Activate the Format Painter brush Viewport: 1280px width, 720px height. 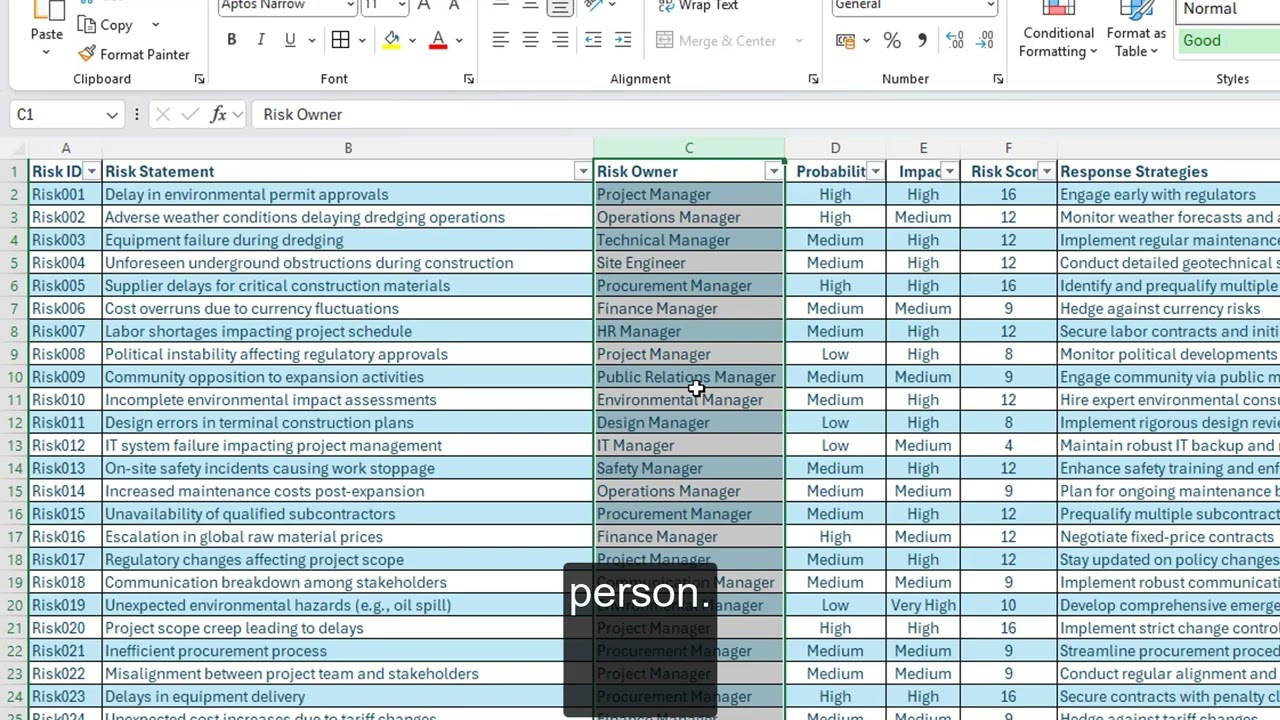[x=133, y=54]
